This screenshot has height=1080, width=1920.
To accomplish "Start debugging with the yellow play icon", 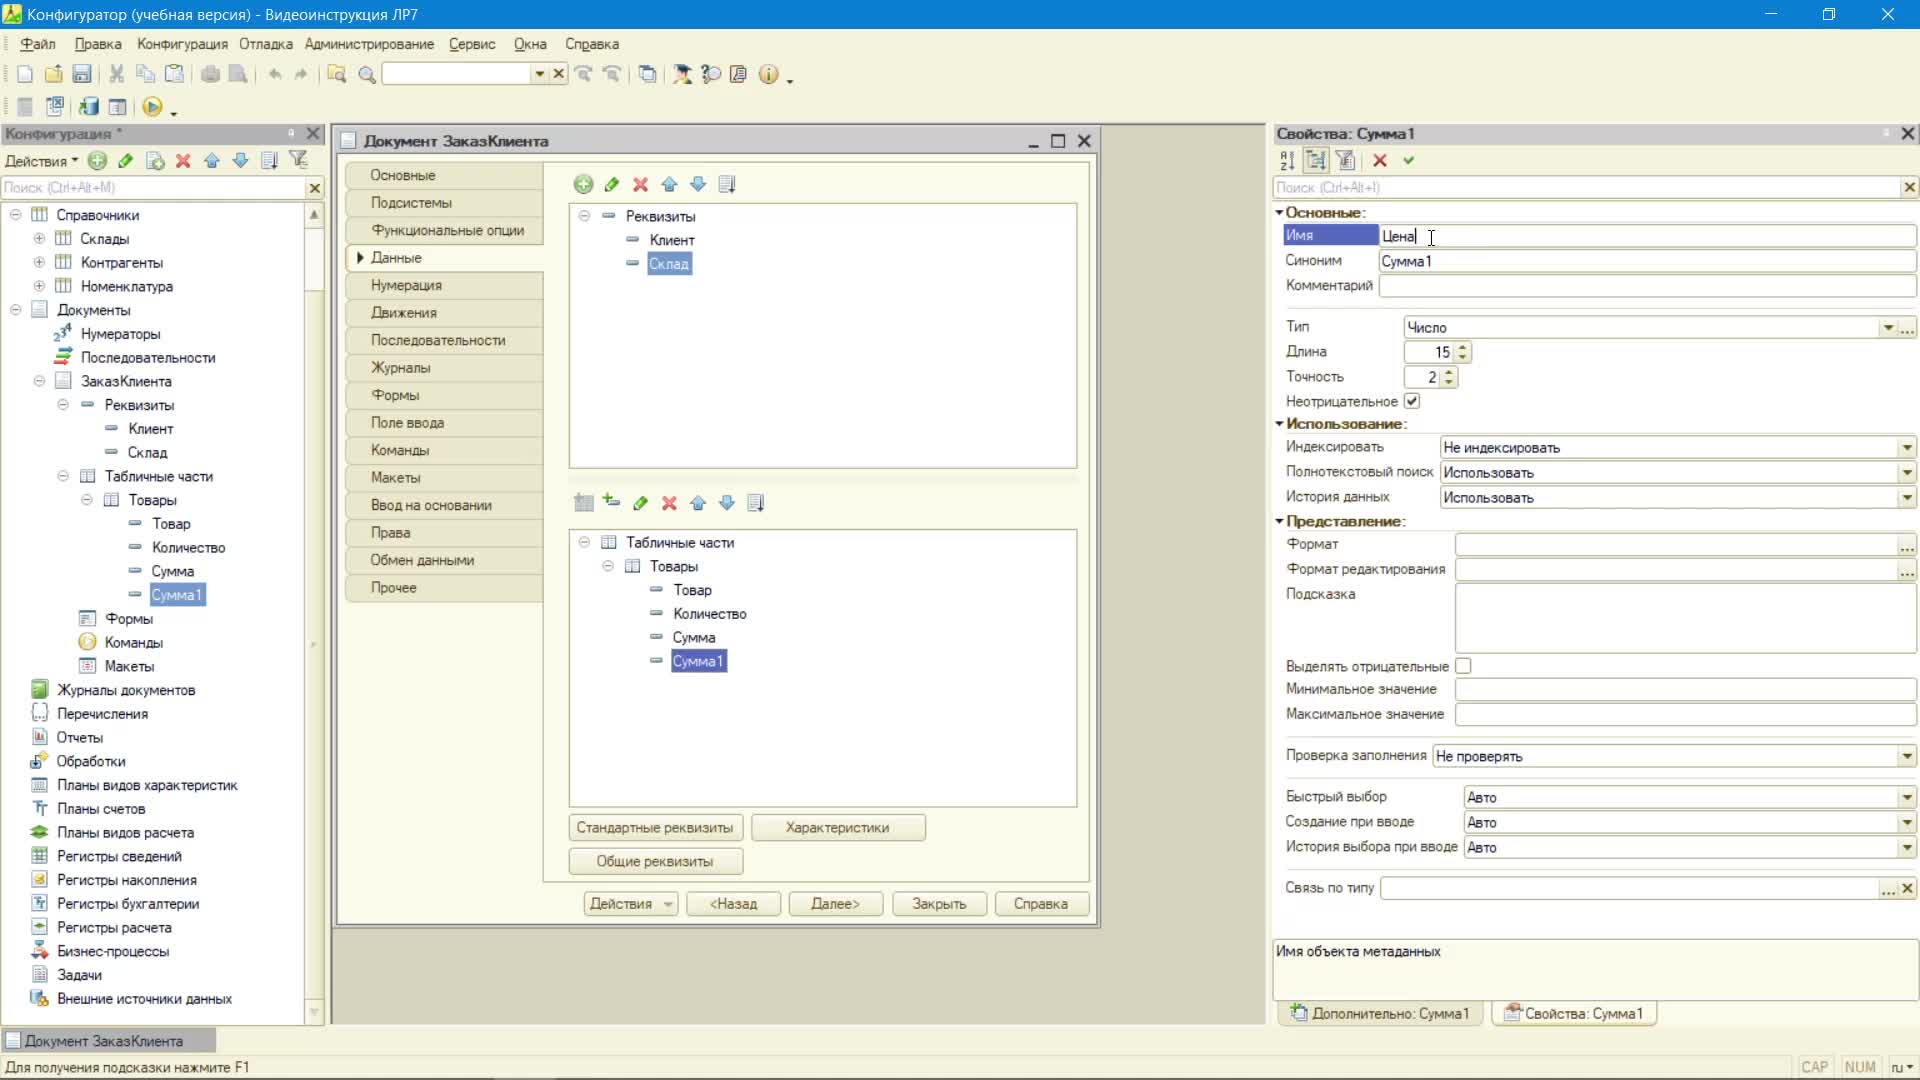I will point(152,107).
